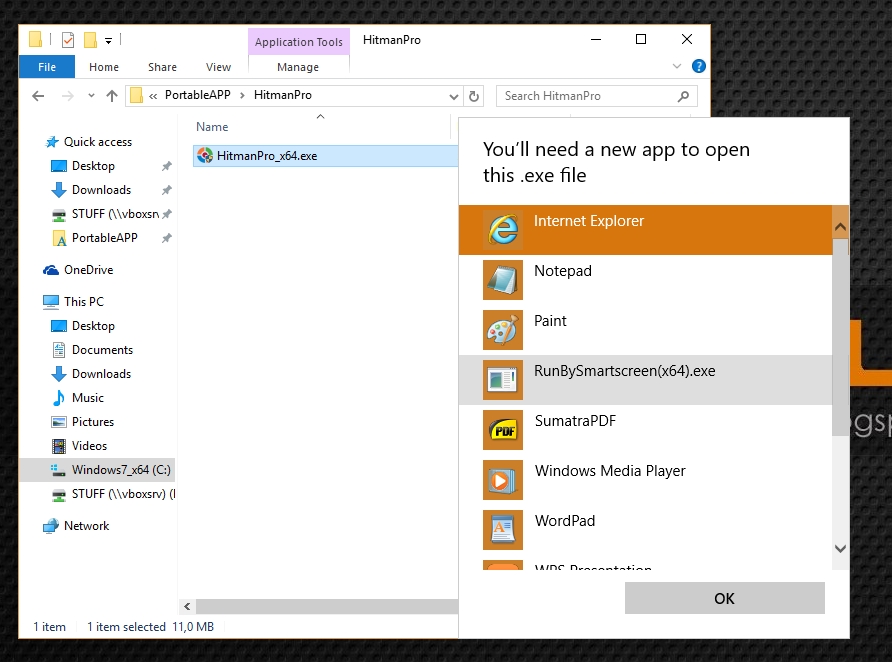Viewport: 892px width, 662px height.
Task: Click the breadcrumb double-chevron expander
Action: pos(152,96)
